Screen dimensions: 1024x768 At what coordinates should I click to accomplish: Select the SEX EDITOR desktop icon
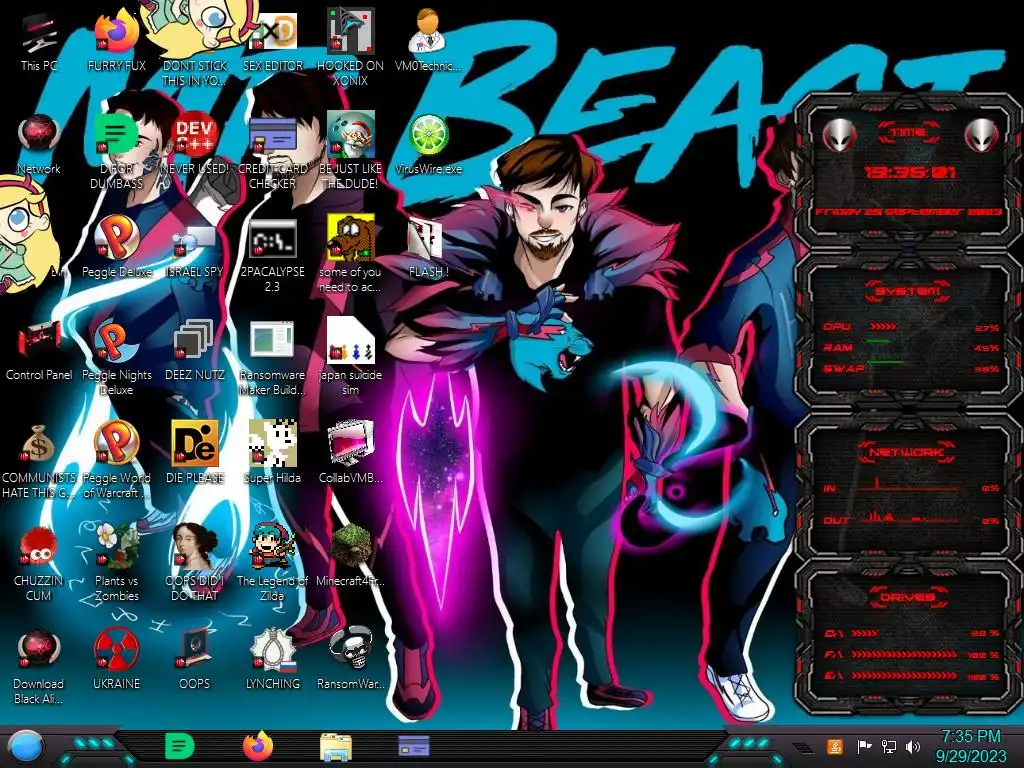[x=272, y=33]
